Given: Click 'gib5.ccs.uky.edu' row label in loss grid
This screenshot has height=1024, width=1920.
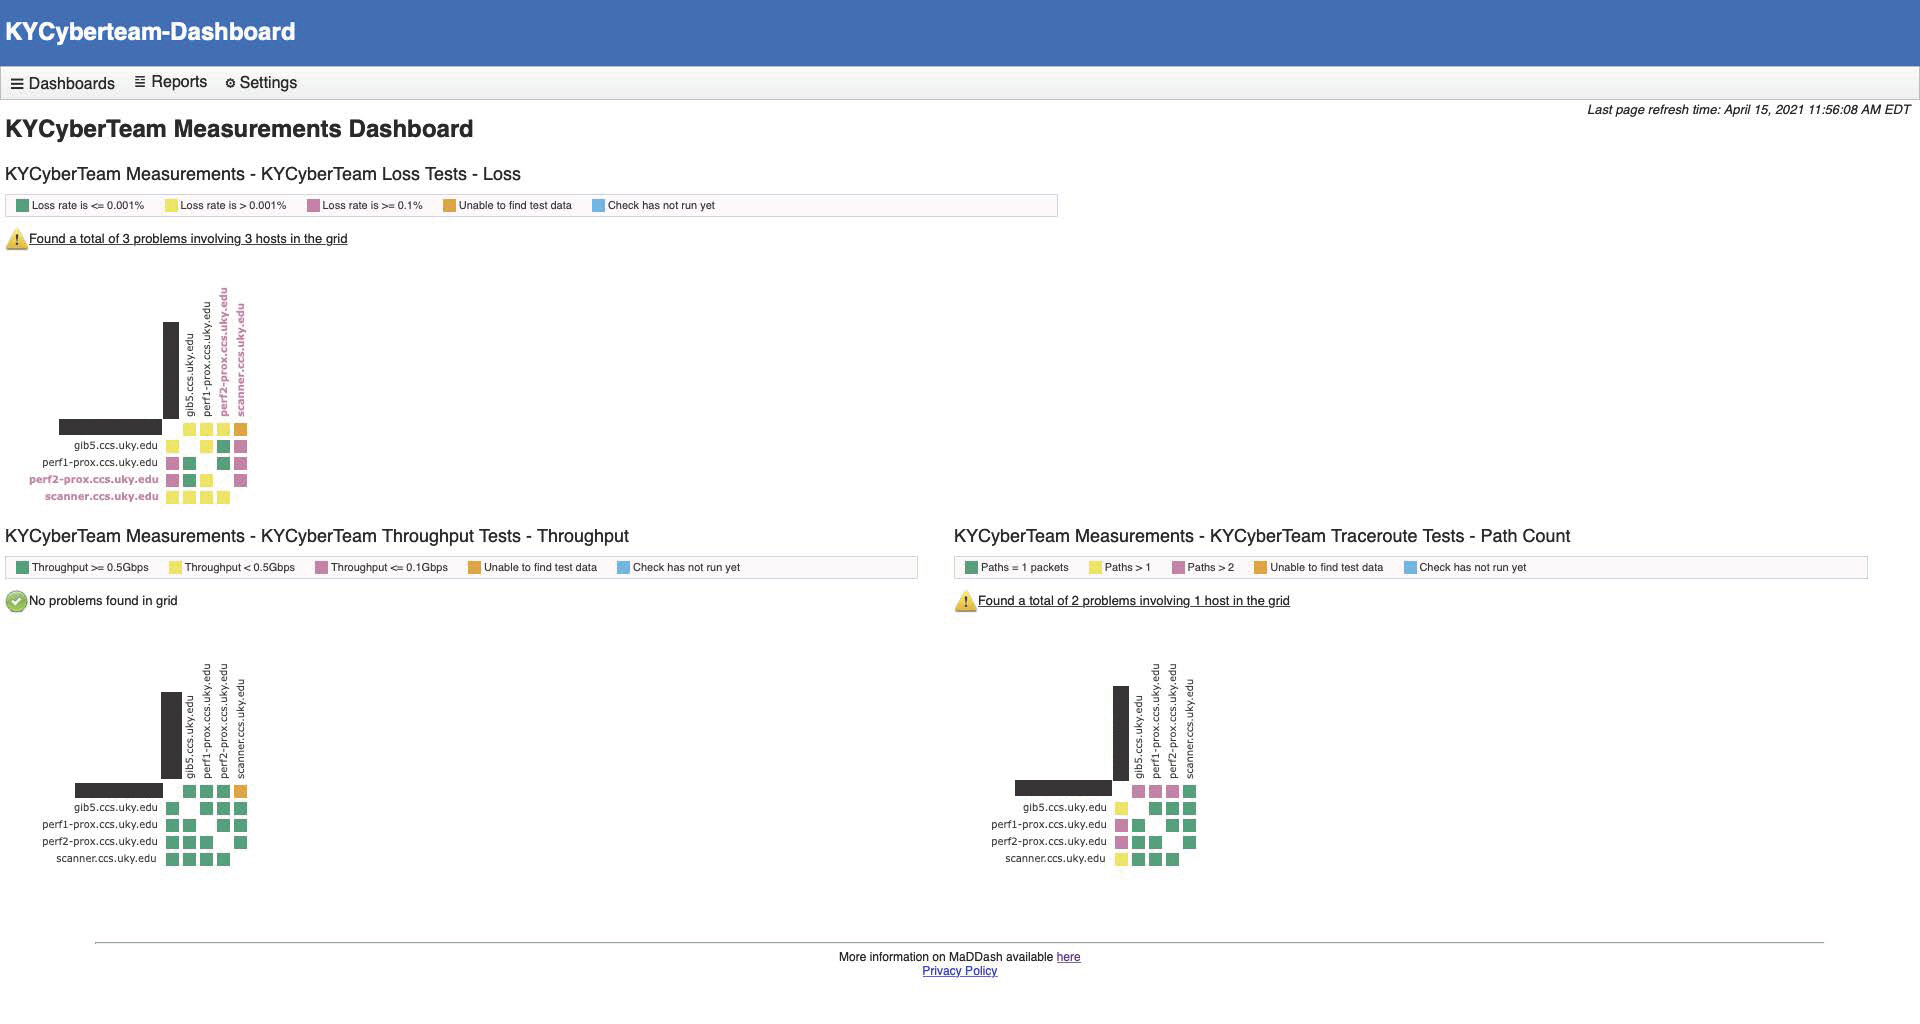Looking at the screenshot, I should (x=116, y=446).
